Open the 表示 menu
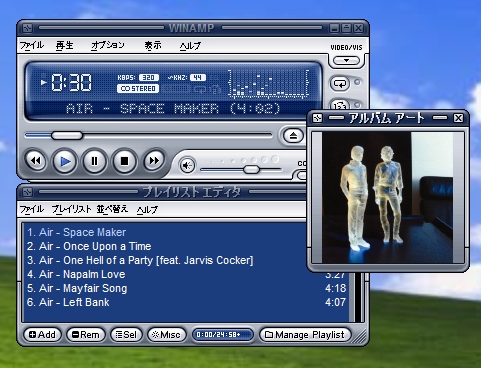The width and height of the screenshot is (481, 368). coord(153,45)
